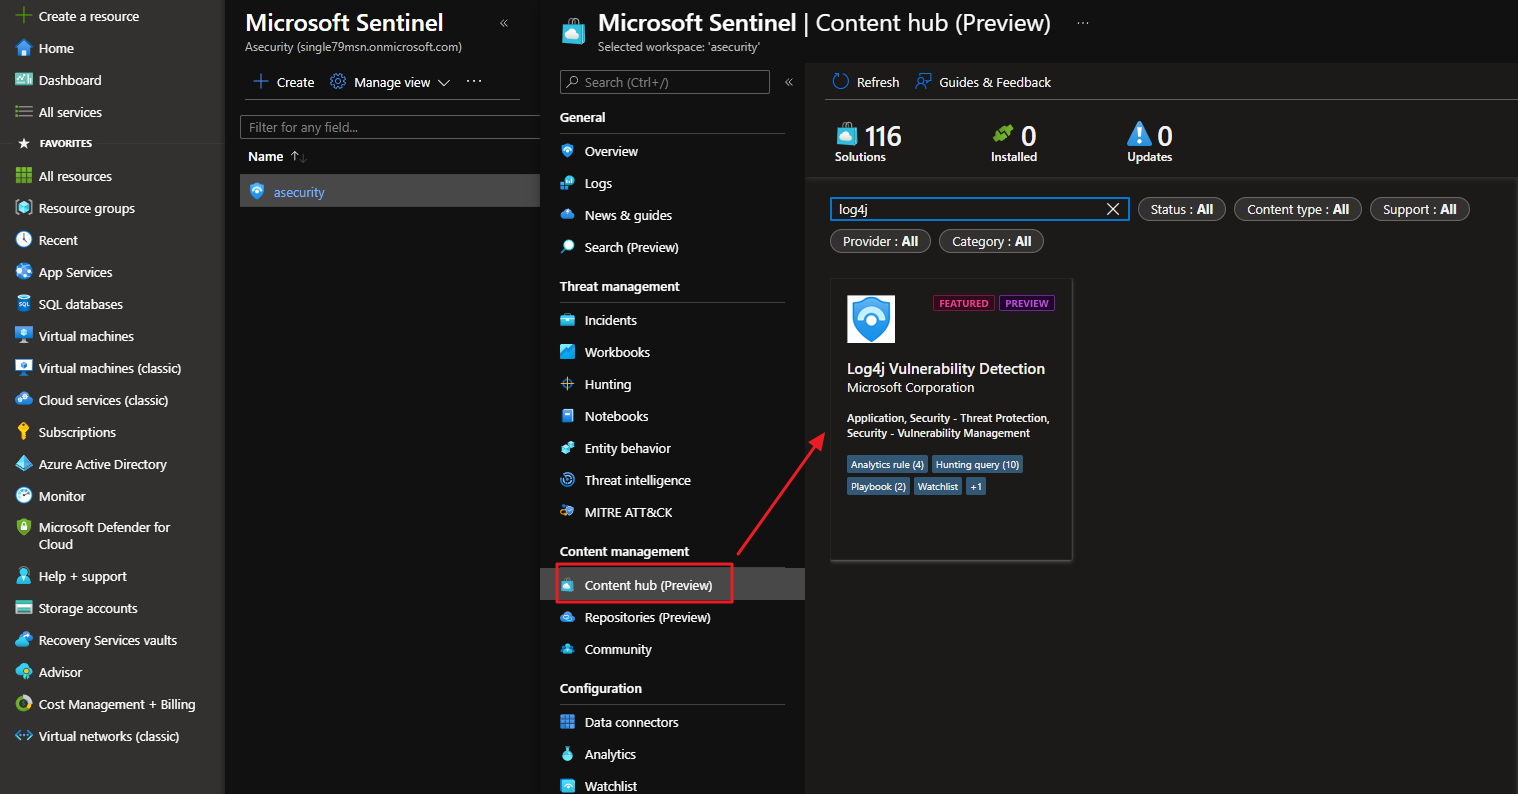The image size is (1518, 794).
Task: Open MITRE ATT&CK menu item
Action: 628,512
